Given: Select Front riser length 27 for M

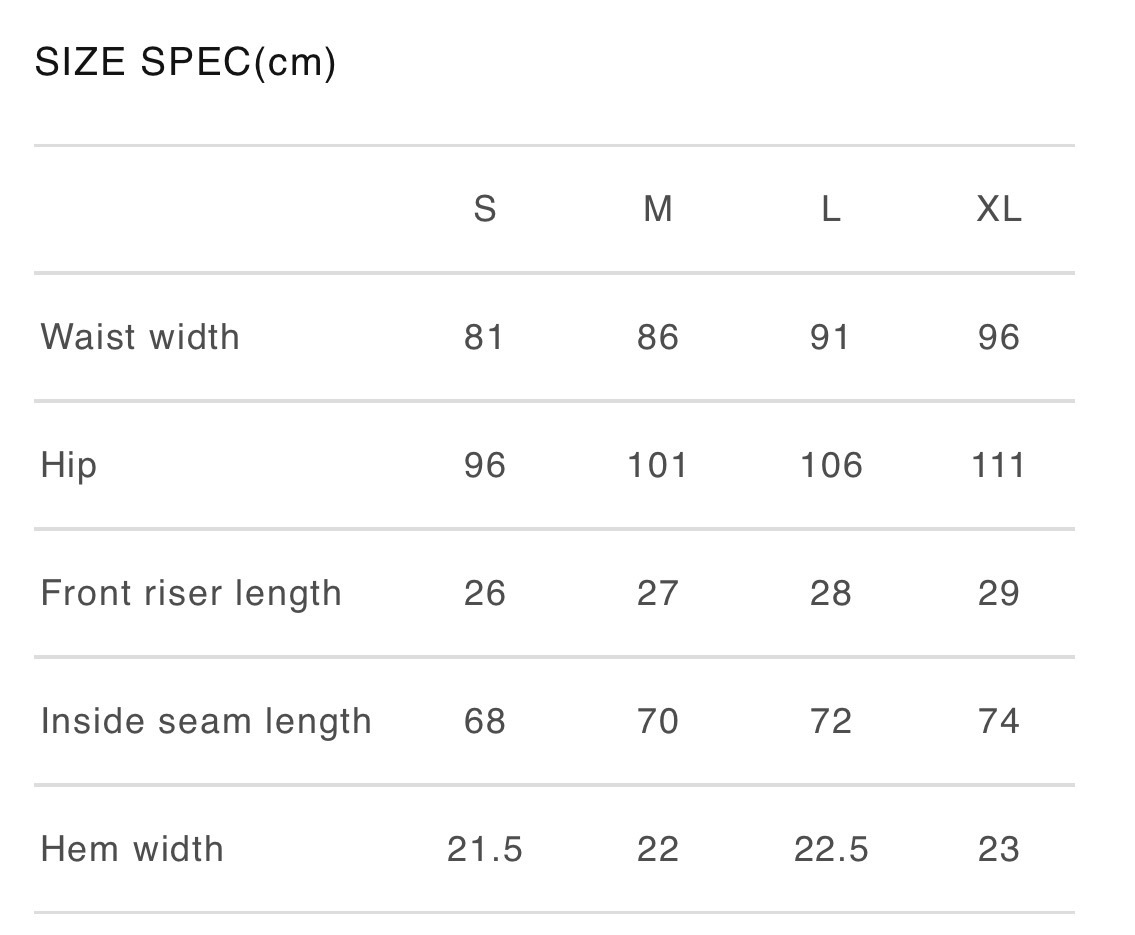Looking at the screenshot, I should pos(658,593).
